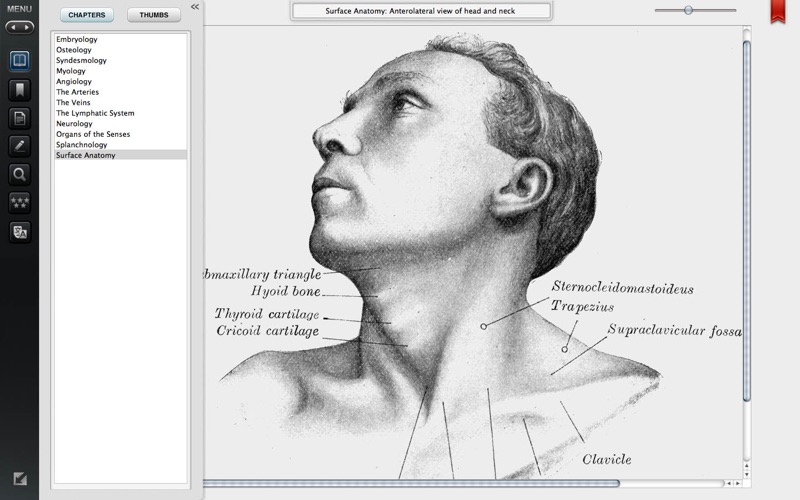800x500 pixels.
Task: Open the Embryology chapter
Action: [120, 39]
